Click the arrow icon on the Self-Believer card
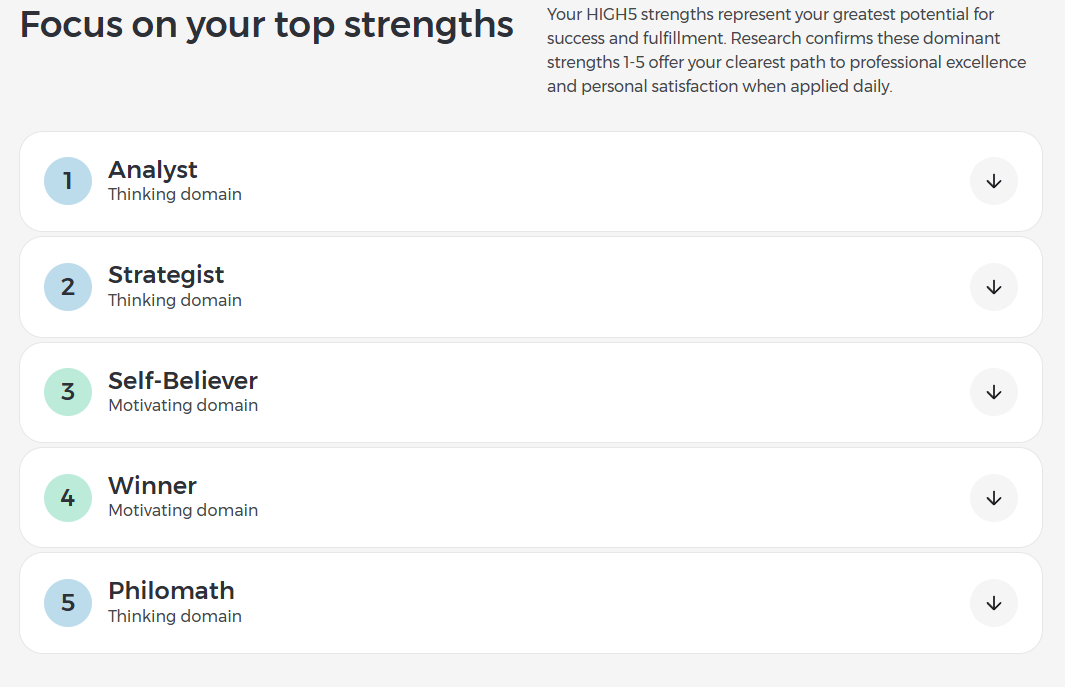Viewport: 1065px width, 687px height. pos(993,392)
